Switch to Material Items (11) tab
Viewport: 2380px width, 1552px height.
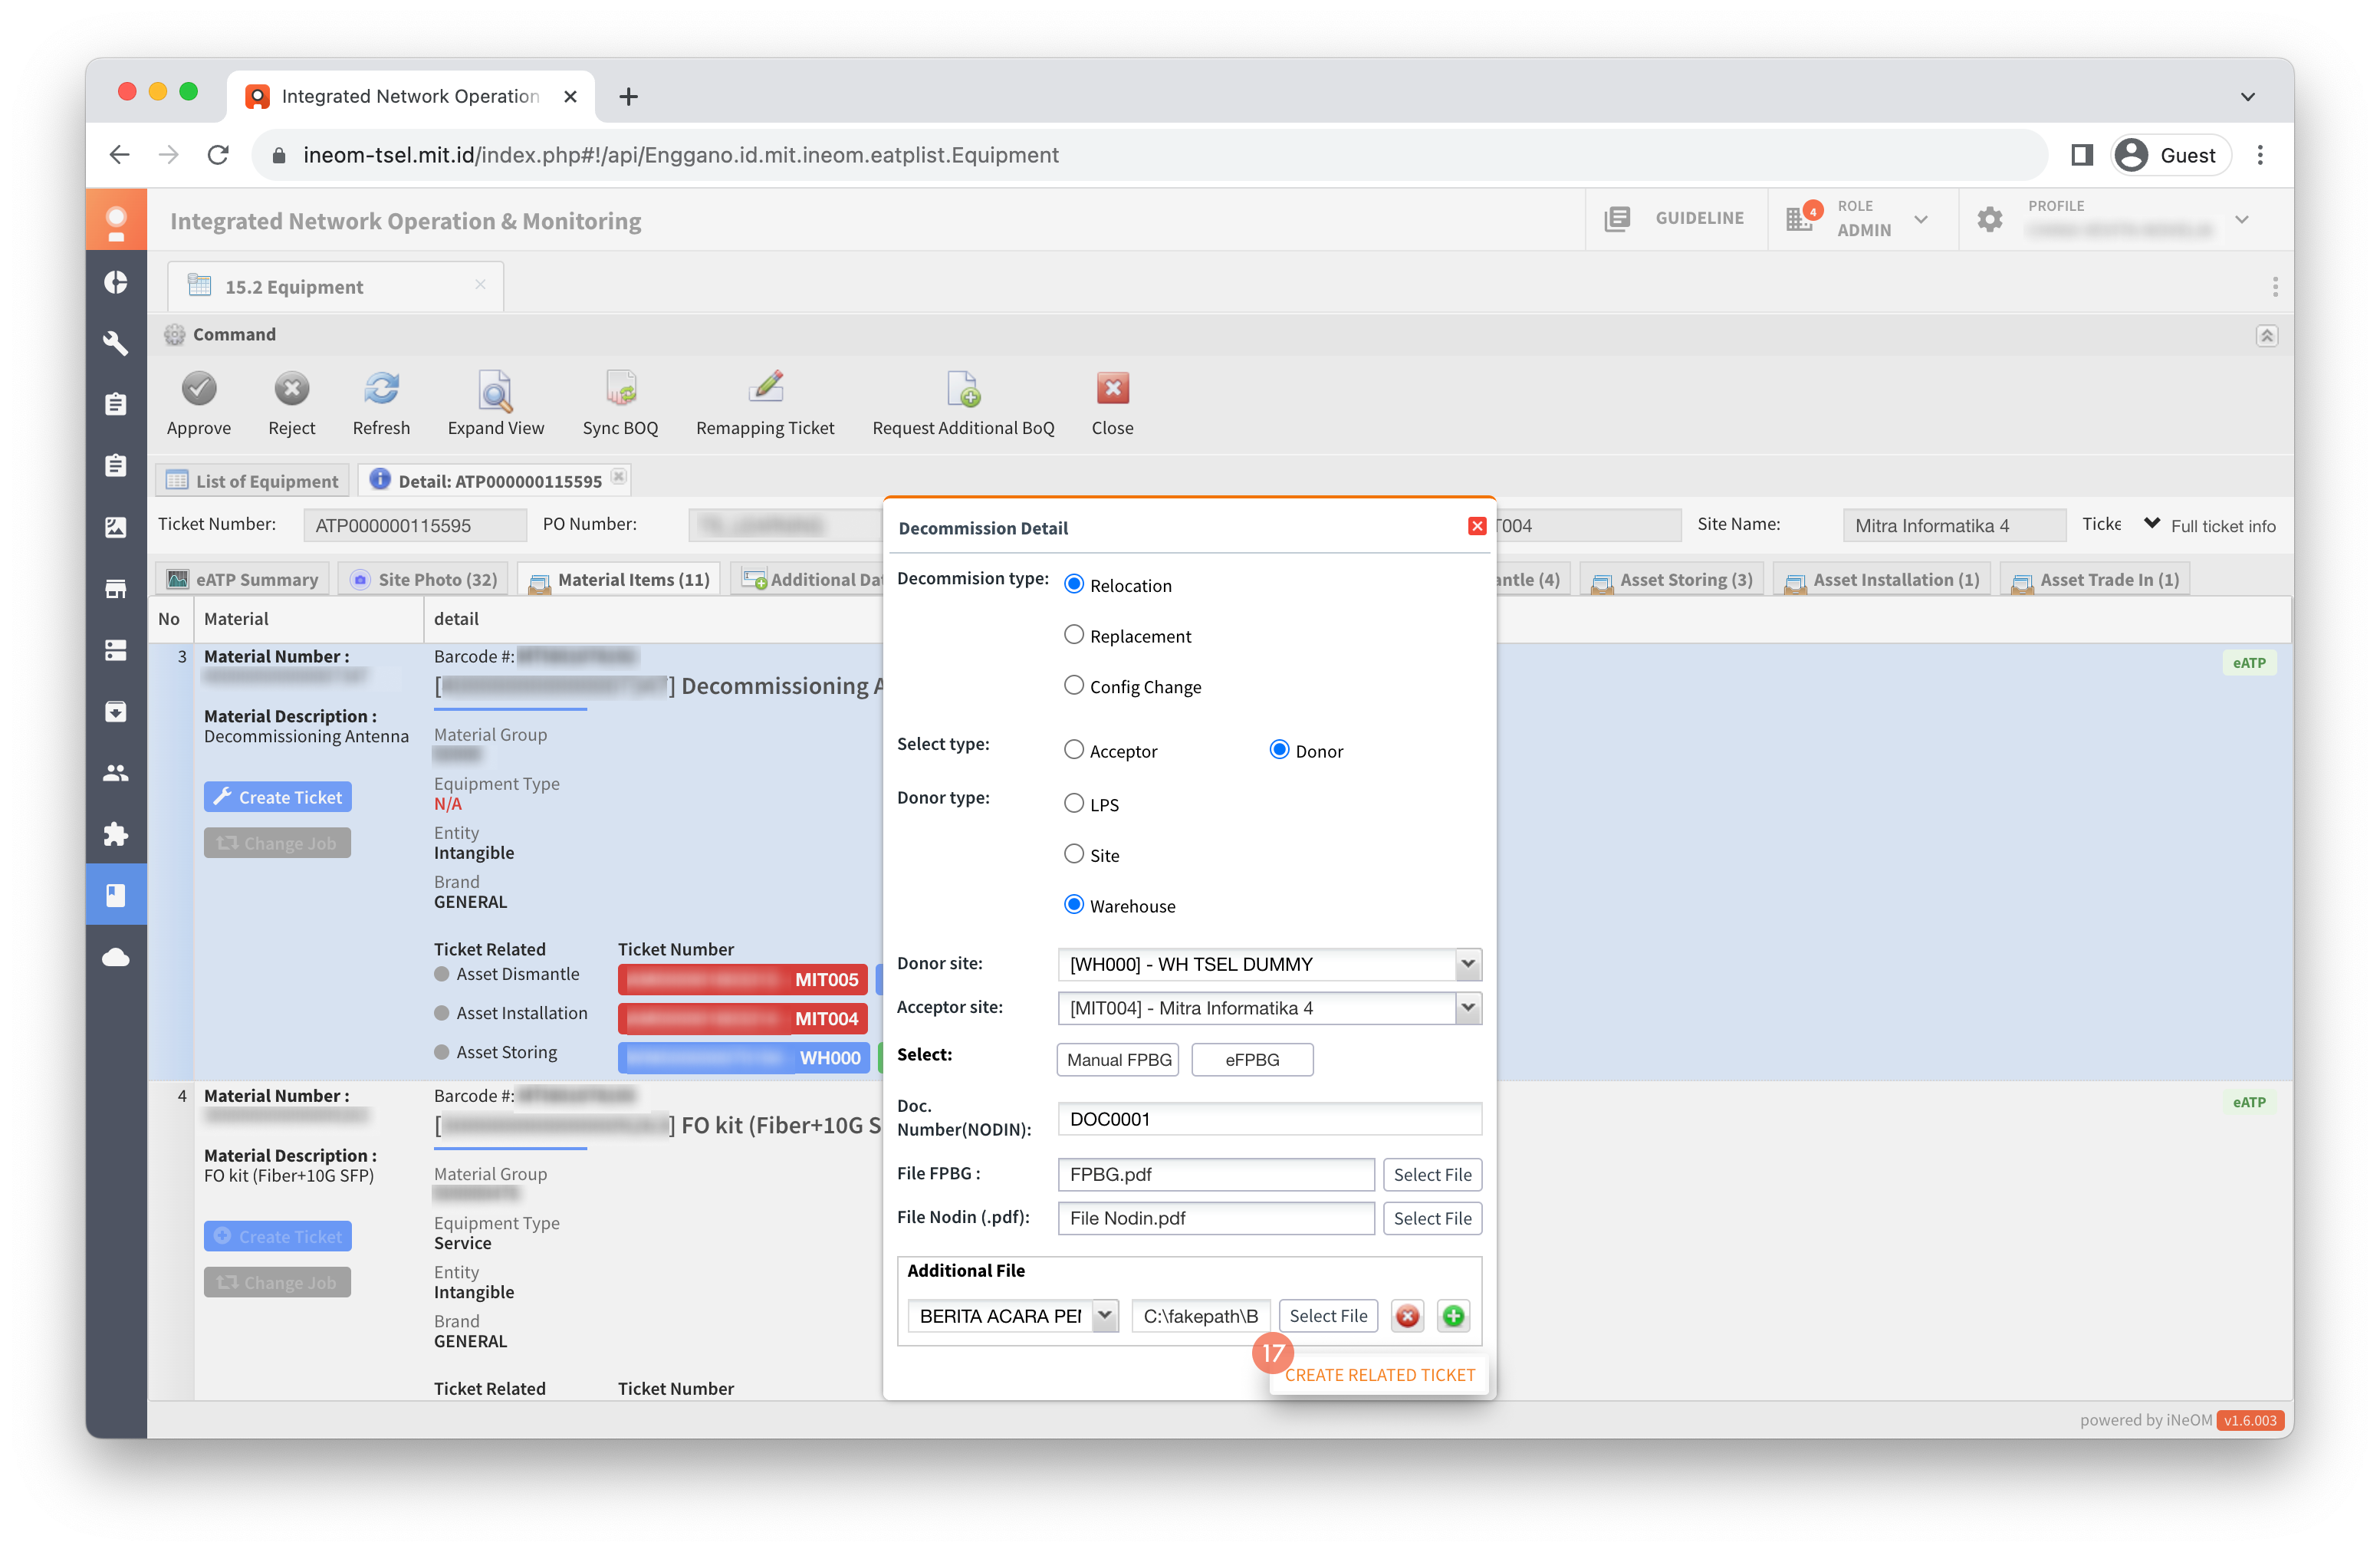click(619, 579)
